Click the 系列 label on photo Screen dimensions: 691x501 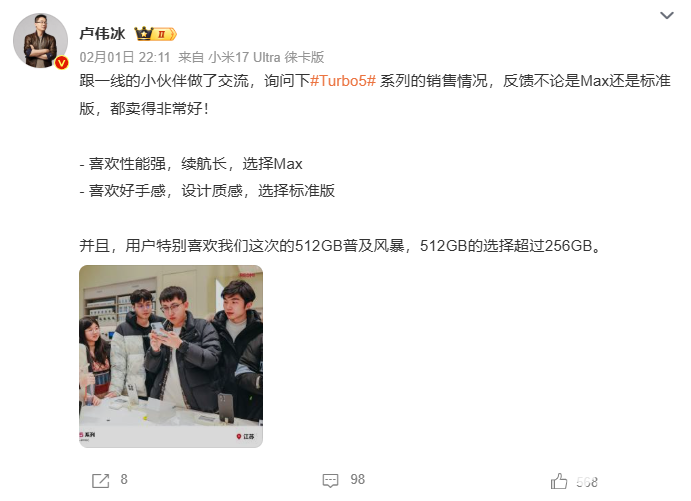point(87,434)
